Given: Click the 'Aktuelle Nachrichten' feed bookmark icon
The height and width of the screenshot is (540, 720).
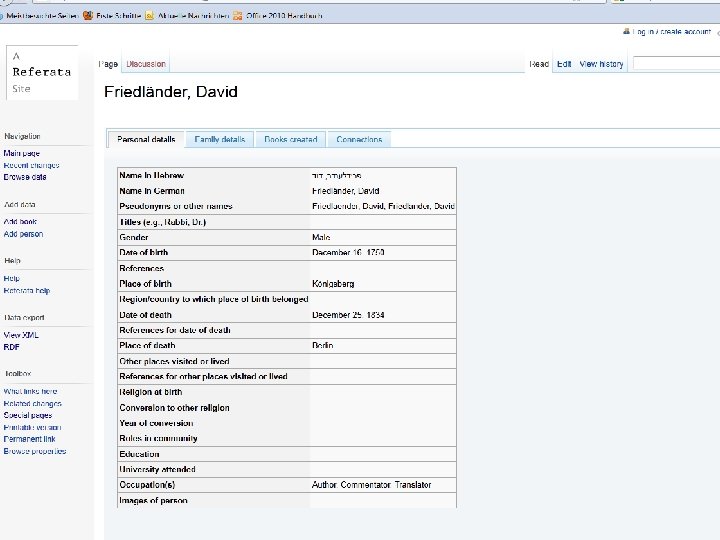Looking at the screenshot, I should [149, 16].
